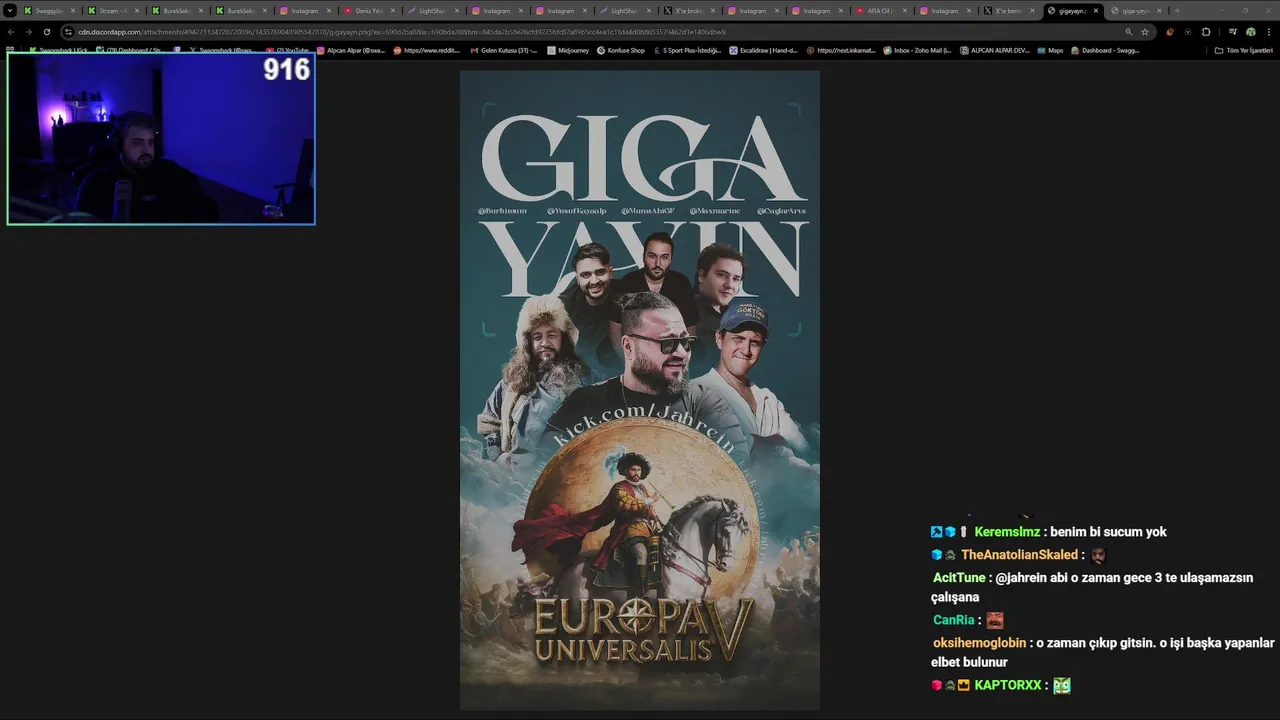Open the zoom magnifier icon in the address bar
This screenshot has width=1280, height=720.
1129,32
